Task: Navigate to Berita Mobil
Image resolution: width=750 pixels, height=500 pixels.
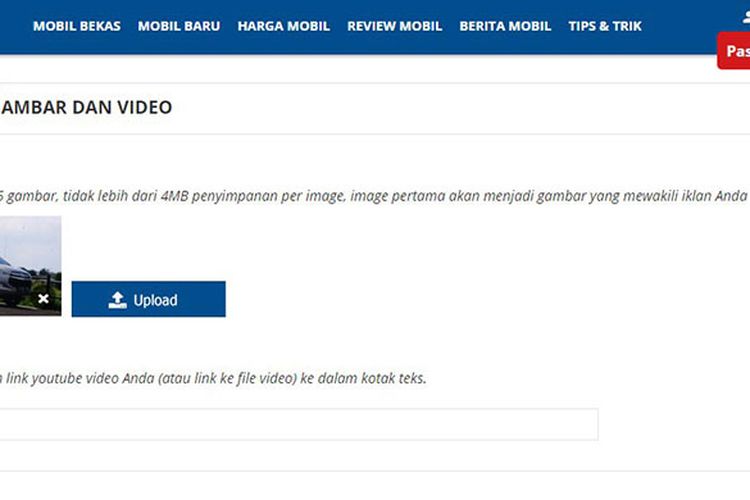Action: click(x=505, y=26)
